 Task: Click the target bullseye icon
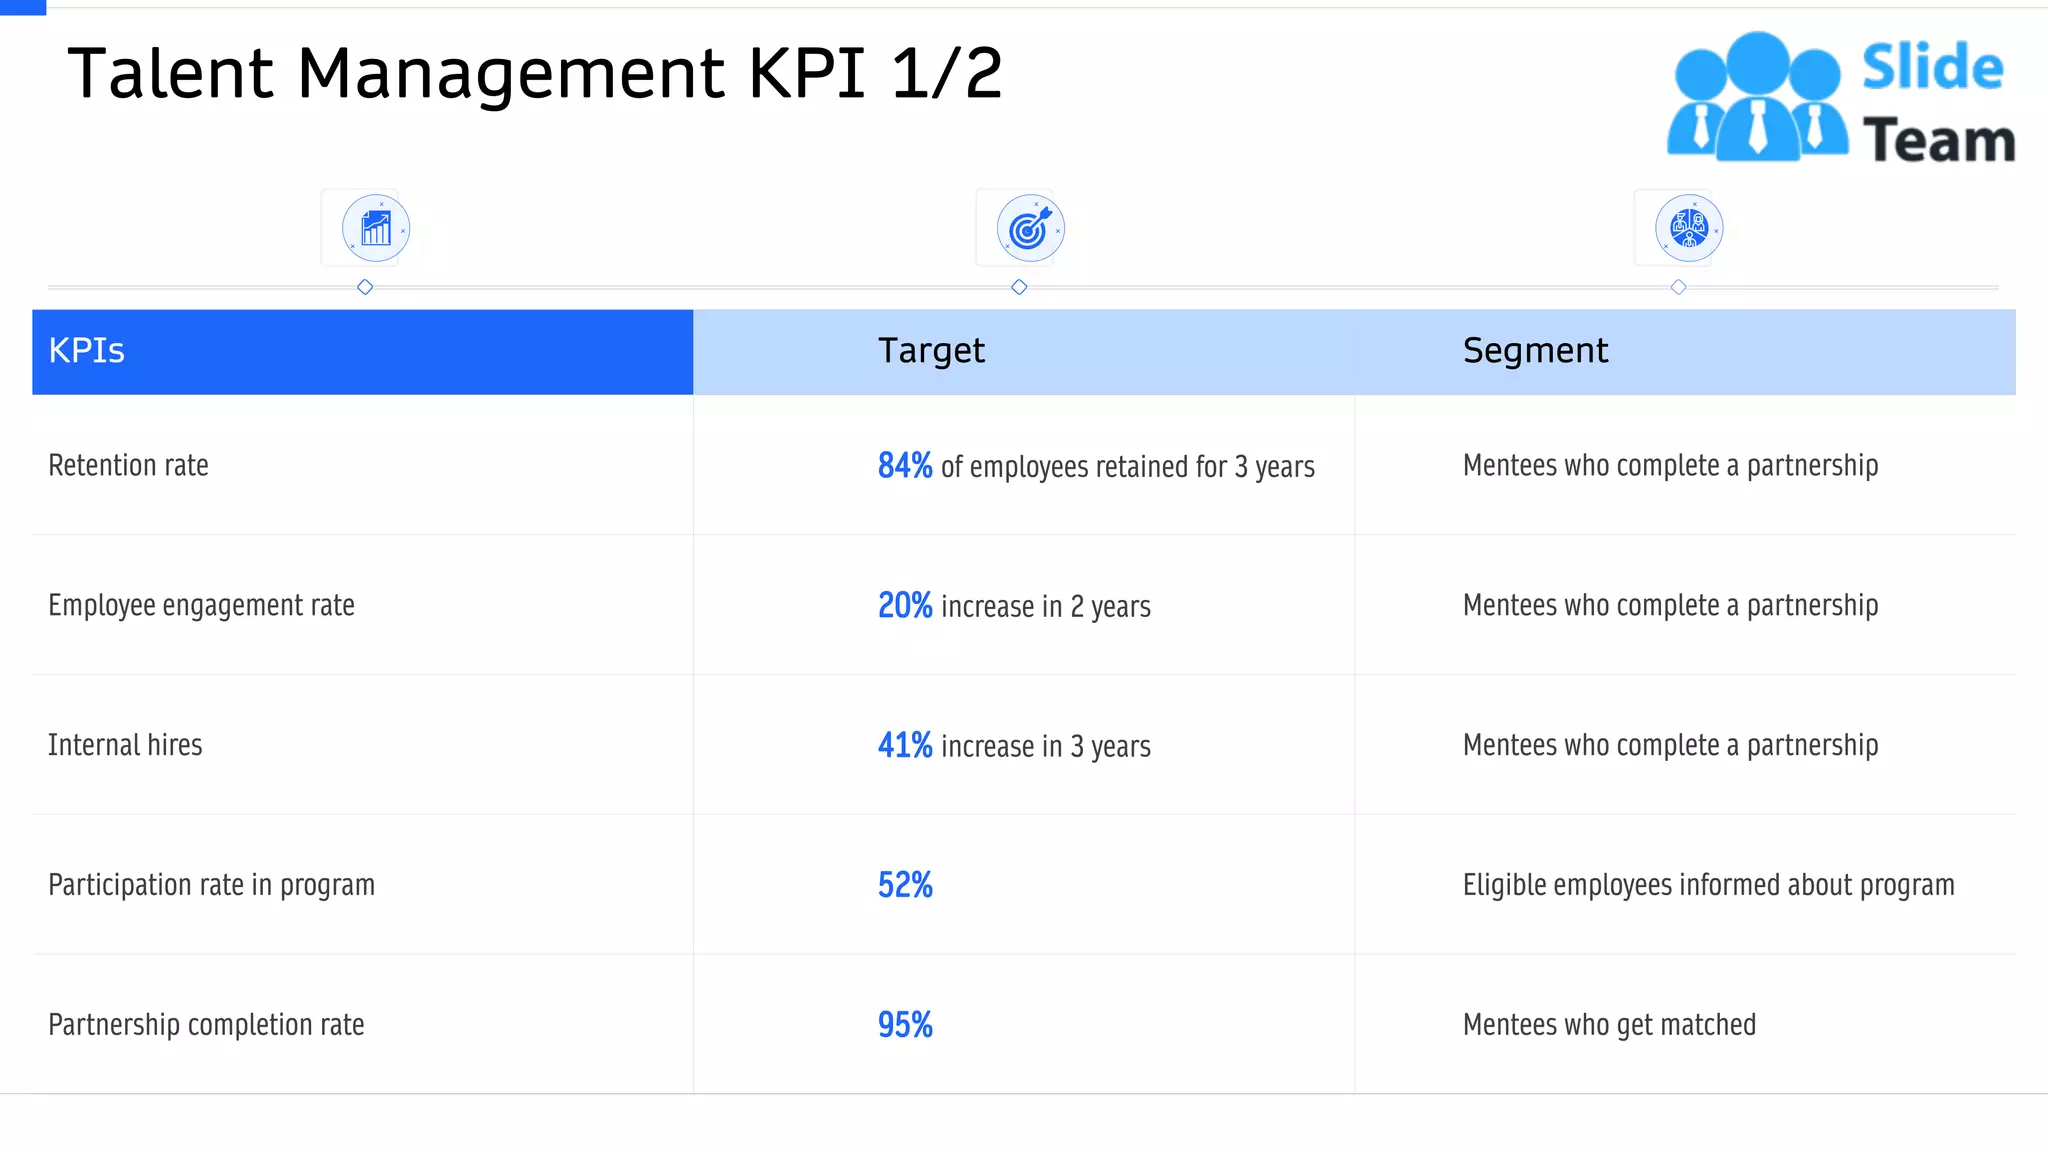(1030, 228)
